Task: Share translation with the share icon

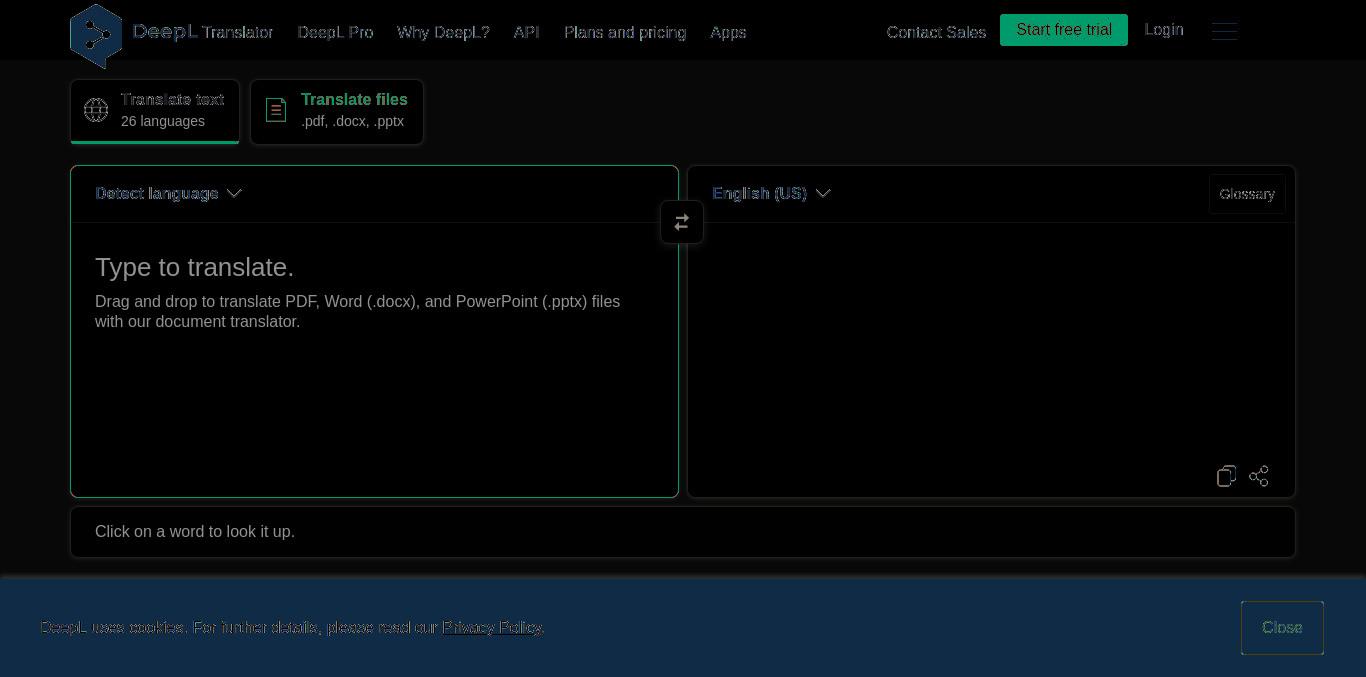Action: tap(1259, 476)
